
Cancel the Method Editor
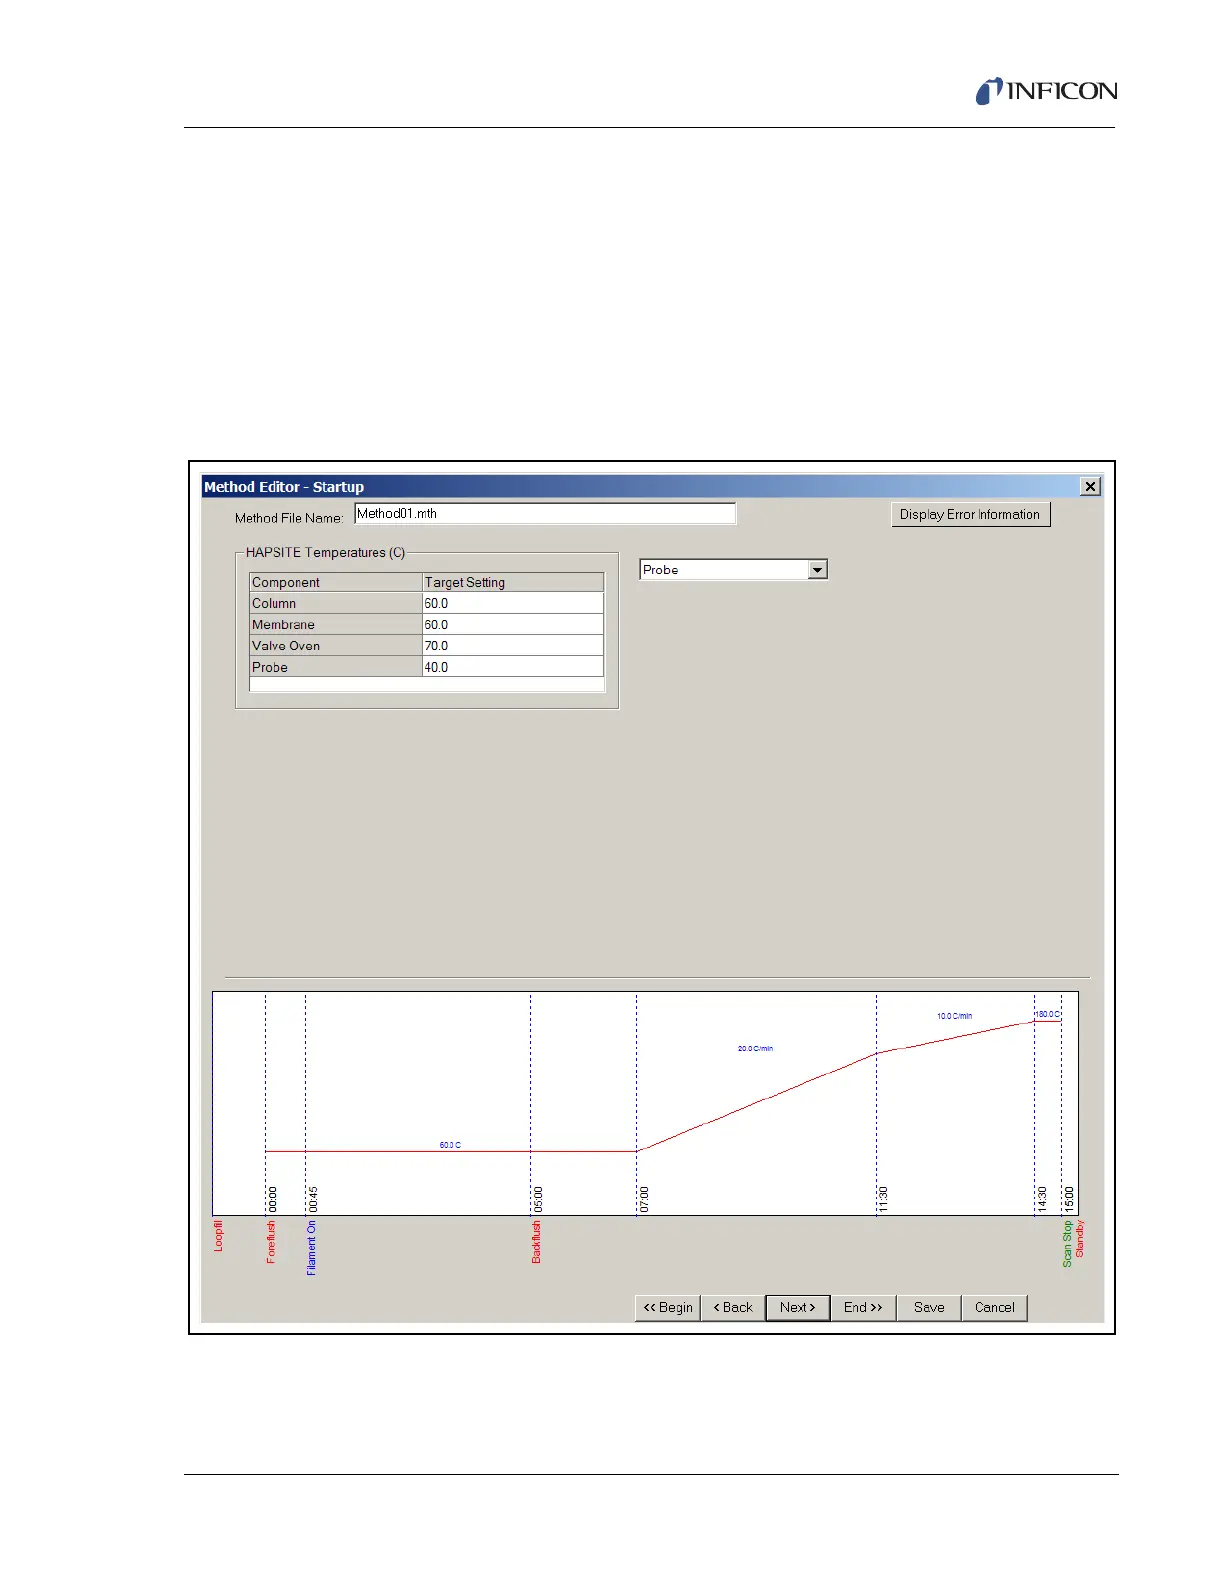tap(995, 1308)
